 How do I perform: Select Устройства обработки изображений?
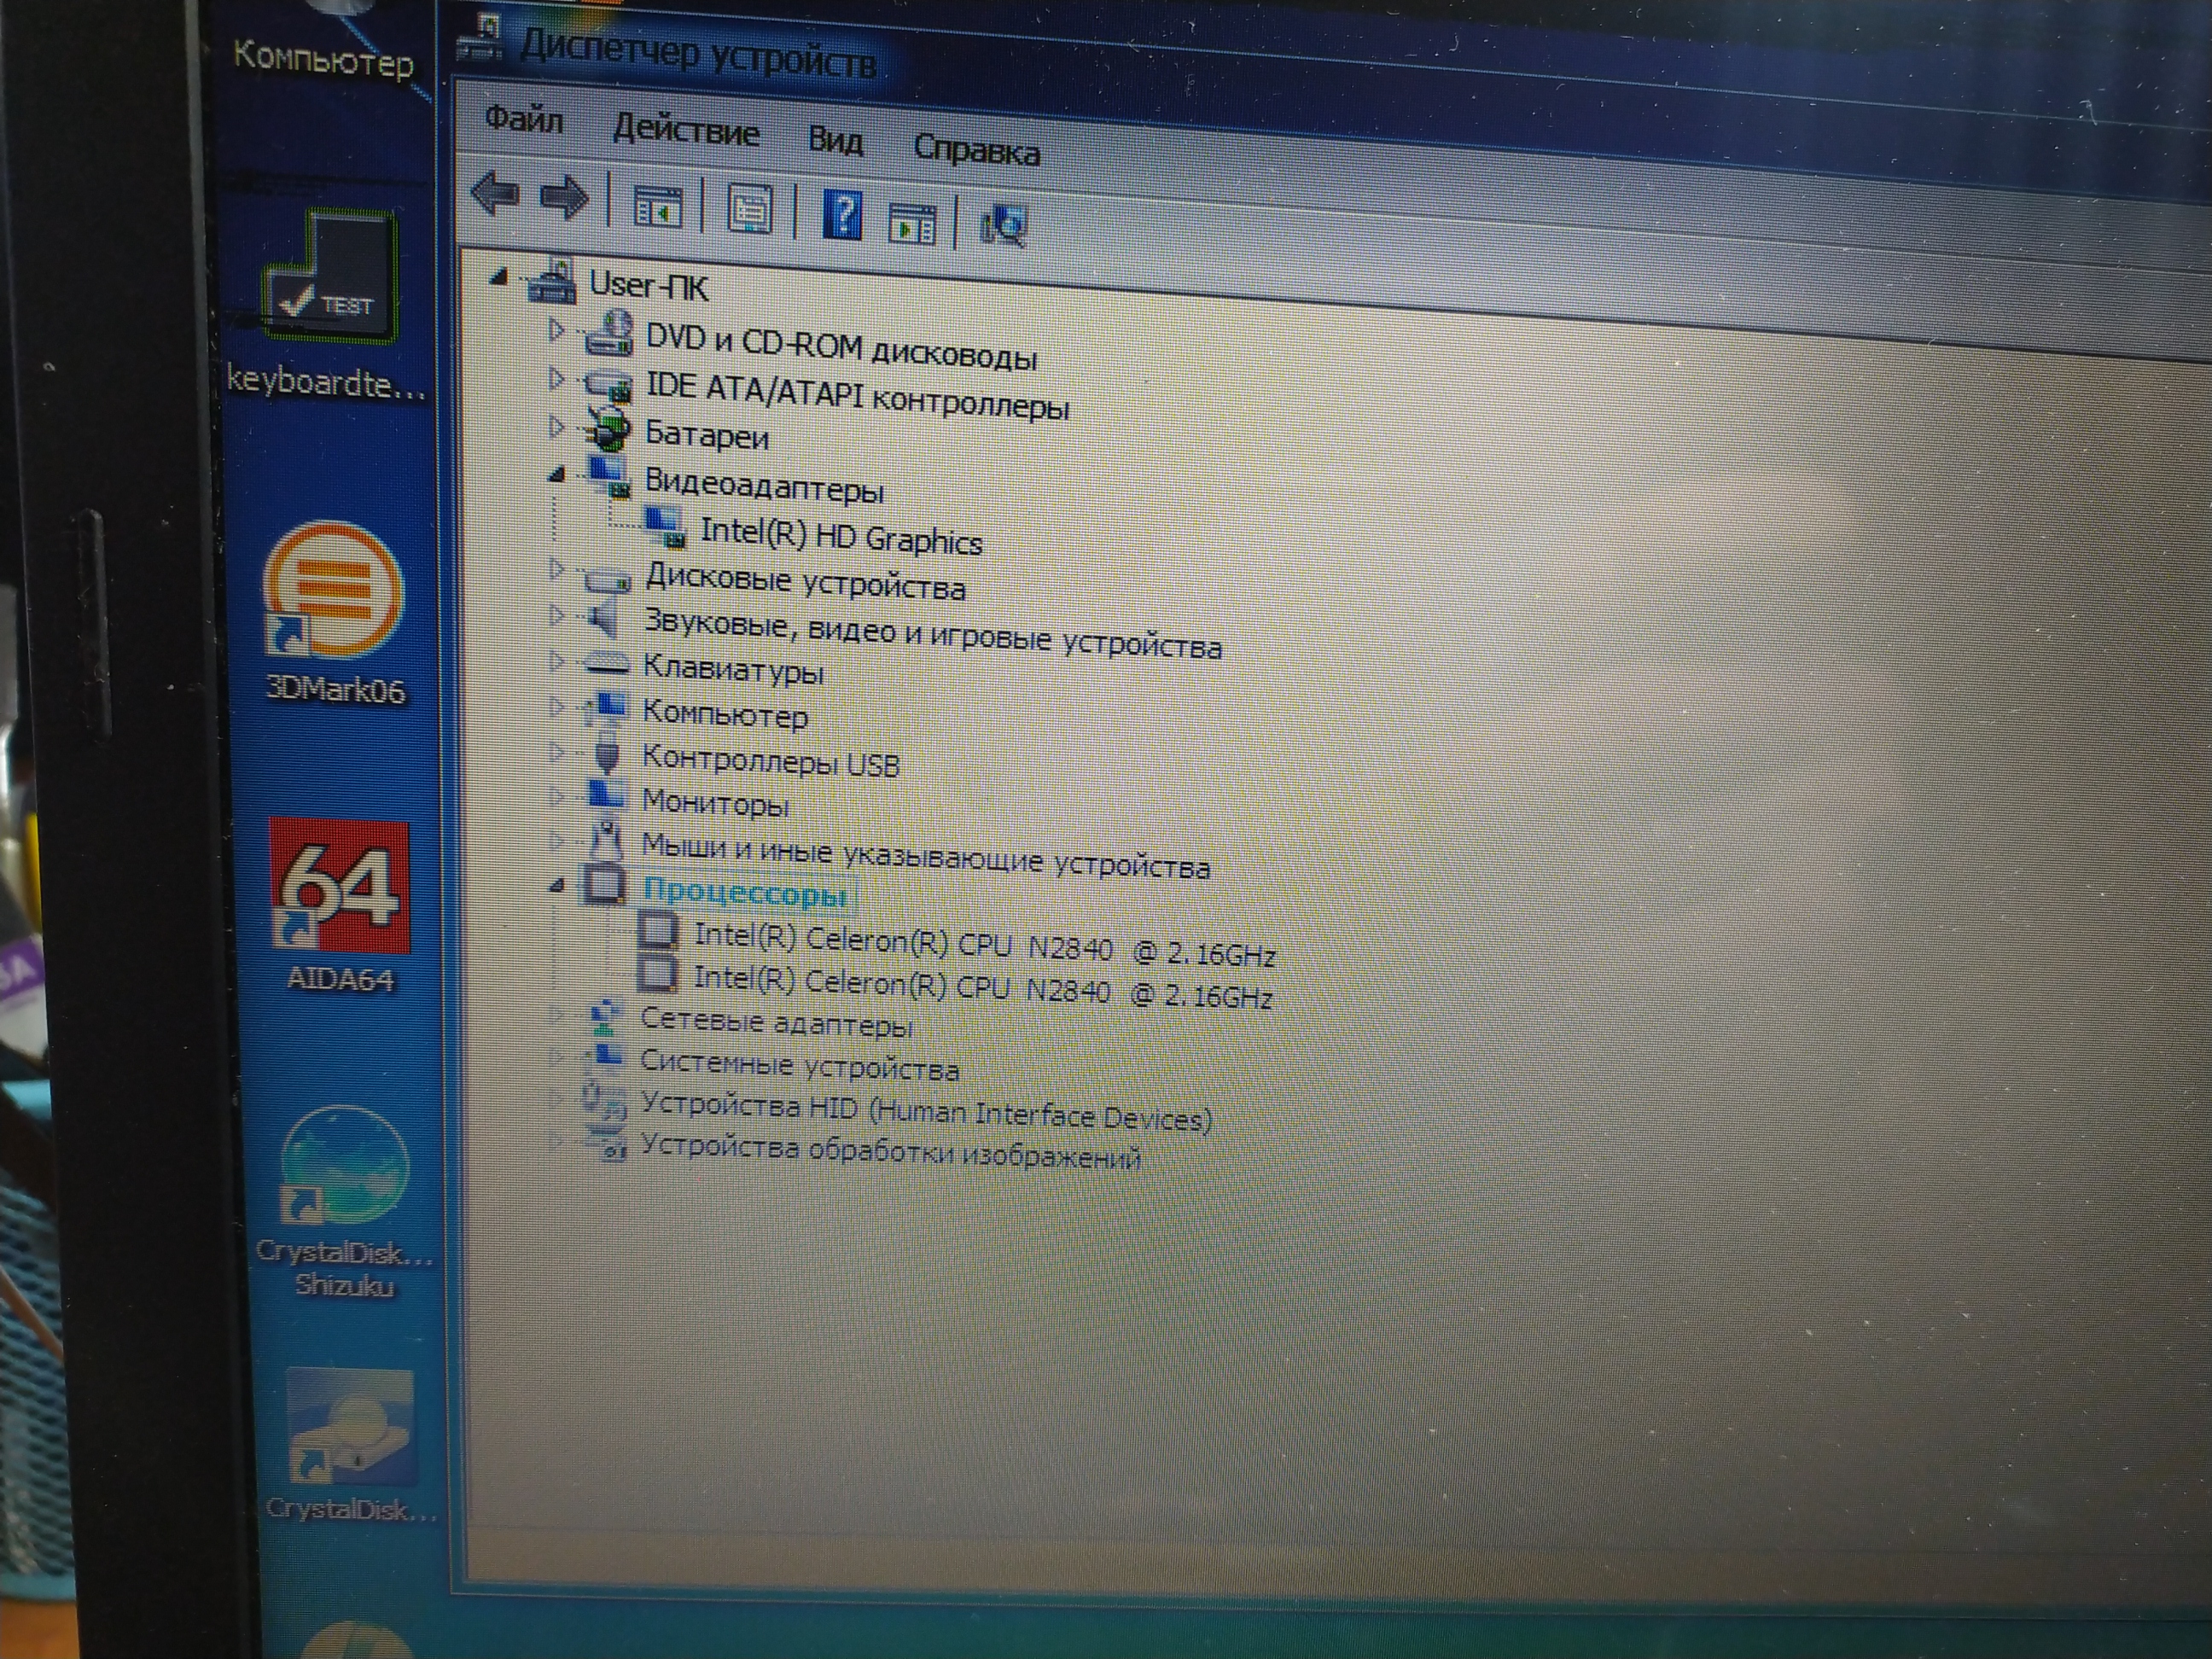click(890, 1152)
